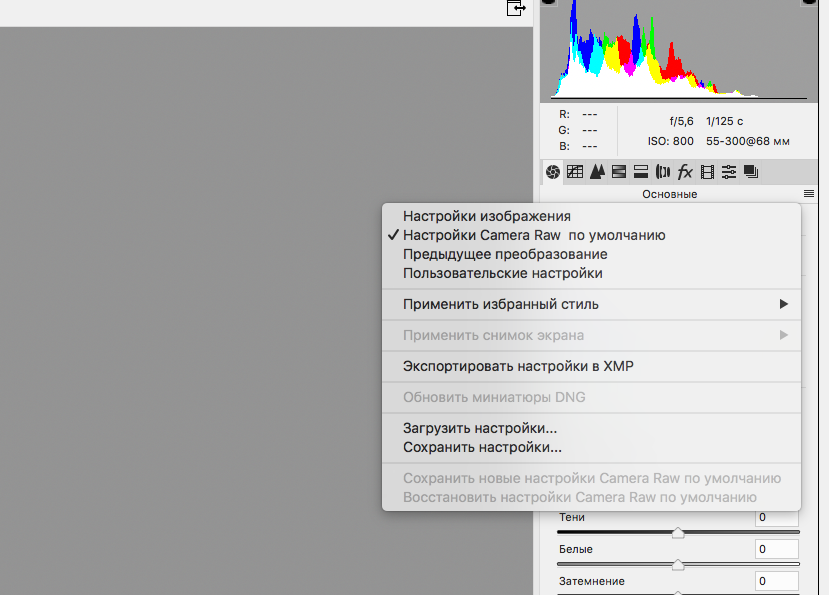Click the 'Белые' slider handle
The image size is (829, 595).
tap(678, 565)
